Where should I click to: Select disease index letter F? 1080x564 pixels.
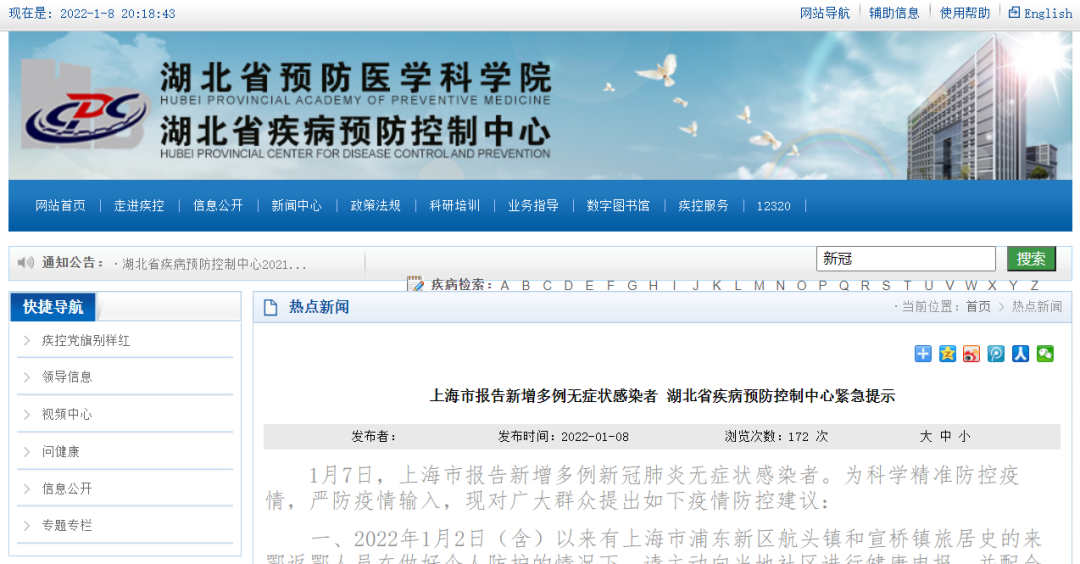(610, 285)
